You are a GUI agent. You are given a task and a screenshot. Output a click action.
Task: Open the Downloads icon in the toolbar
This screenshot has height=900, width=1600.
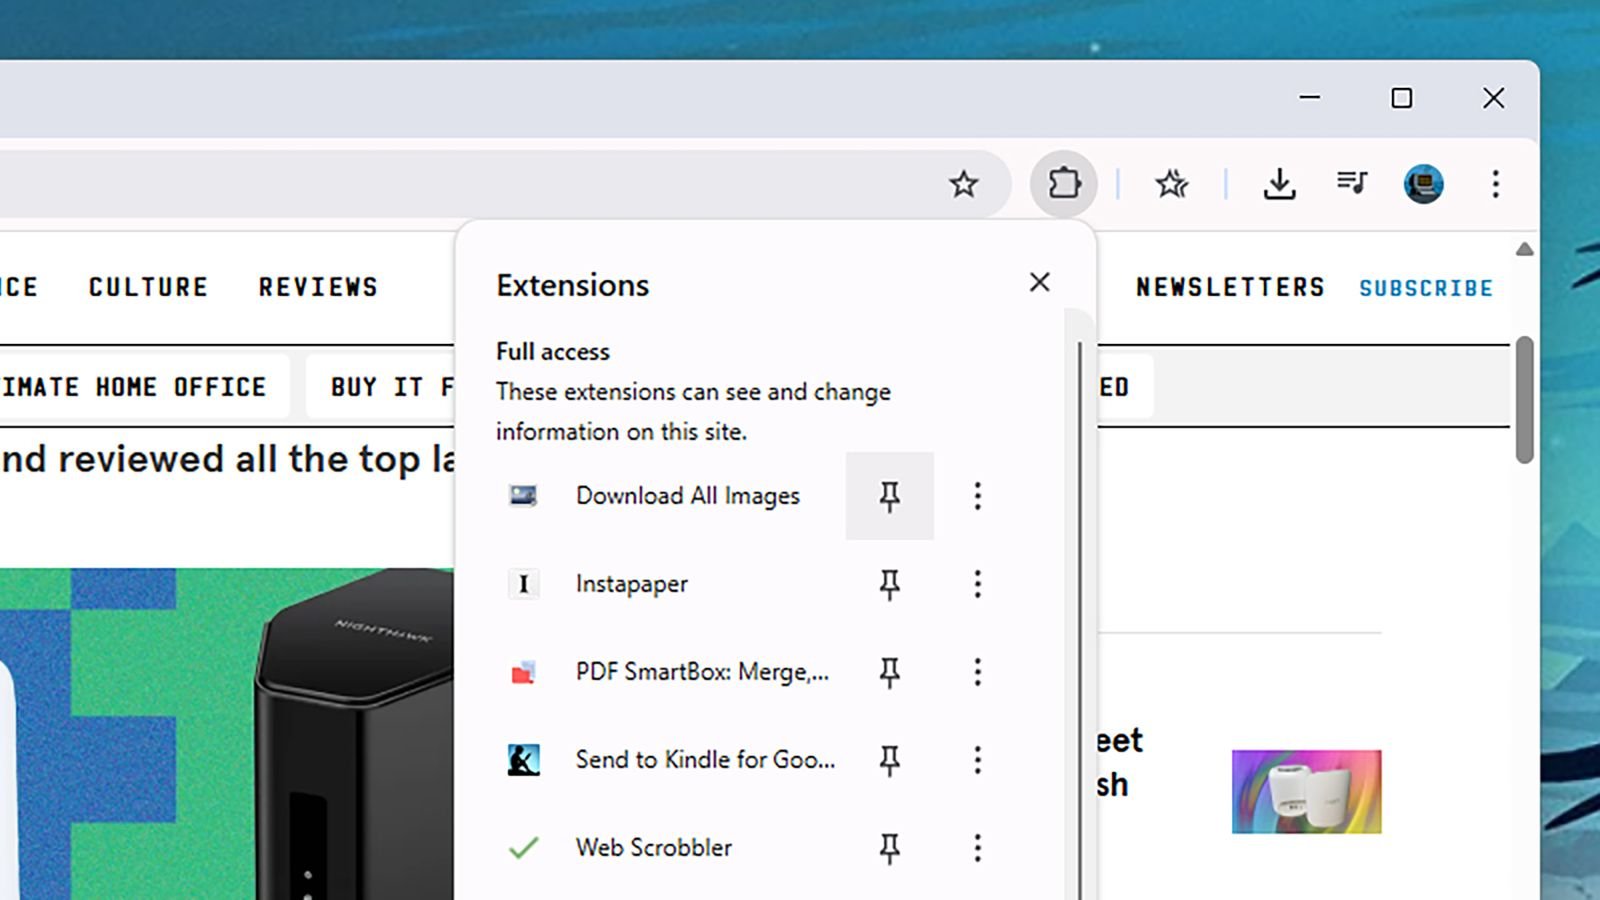coord(1280,184)
